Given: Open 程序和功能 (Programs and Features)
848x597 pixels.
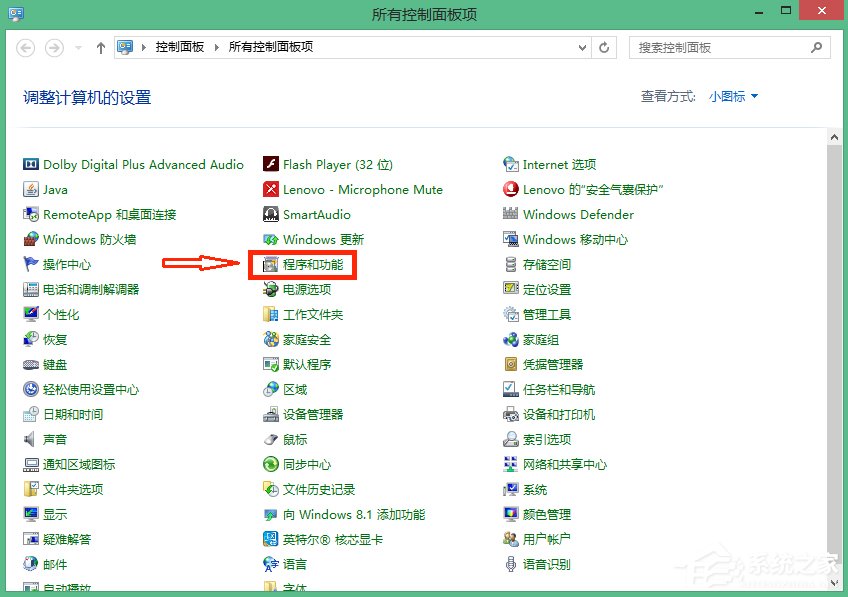Looking at the screenshot, I should tap(302, 264).
